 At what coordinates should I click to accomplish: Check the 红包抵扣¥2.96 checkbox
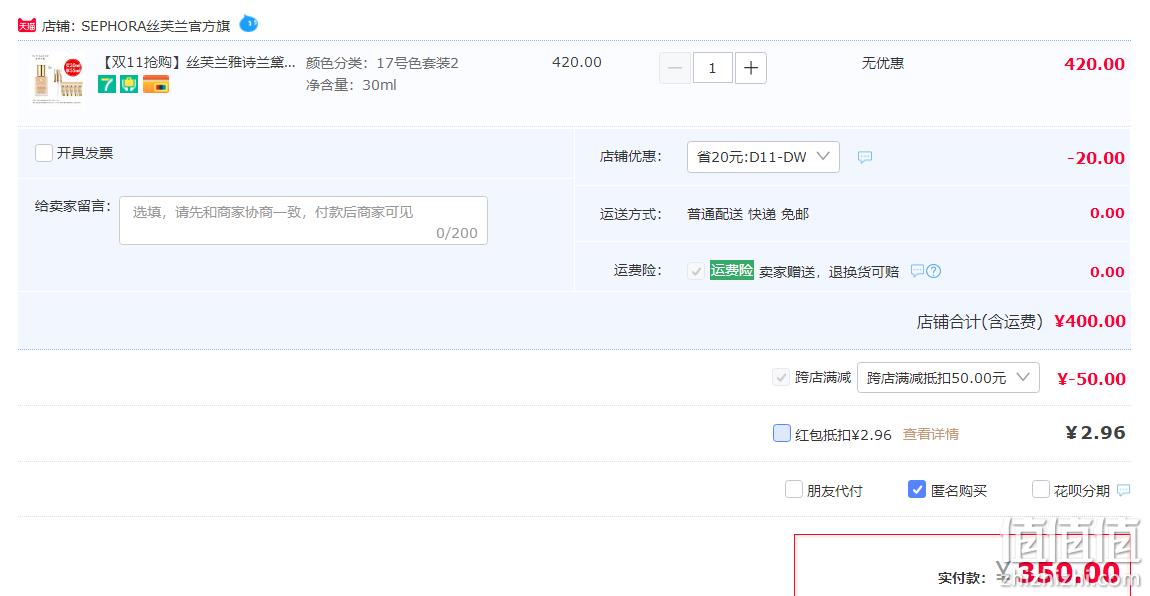(782, 433)
